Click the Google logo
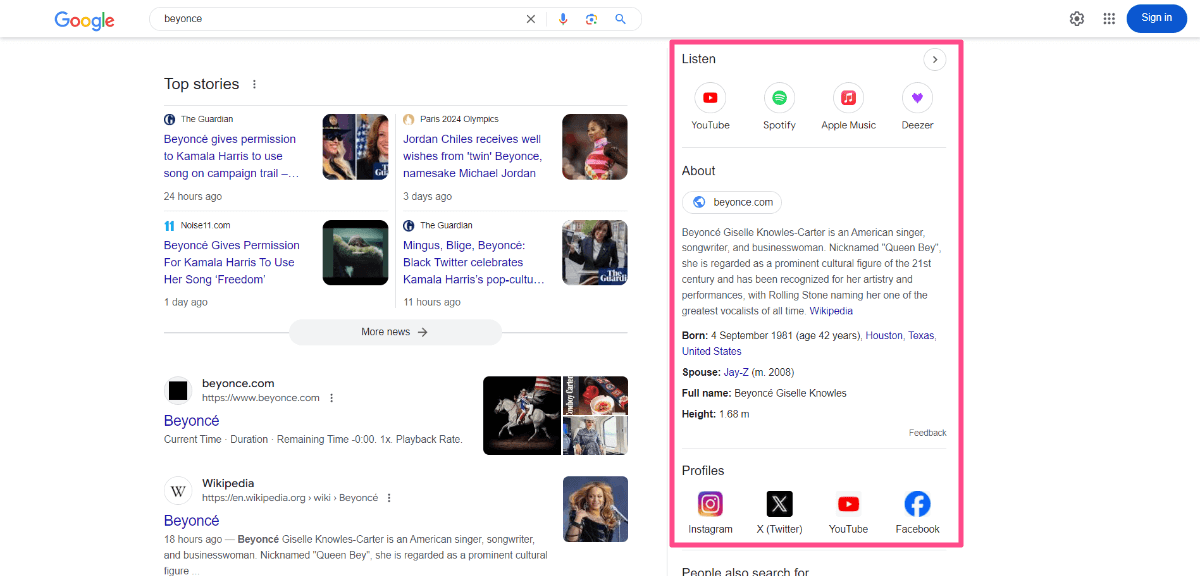The width and height of the screenshot is (1200, 576). [x=84, y=19]
